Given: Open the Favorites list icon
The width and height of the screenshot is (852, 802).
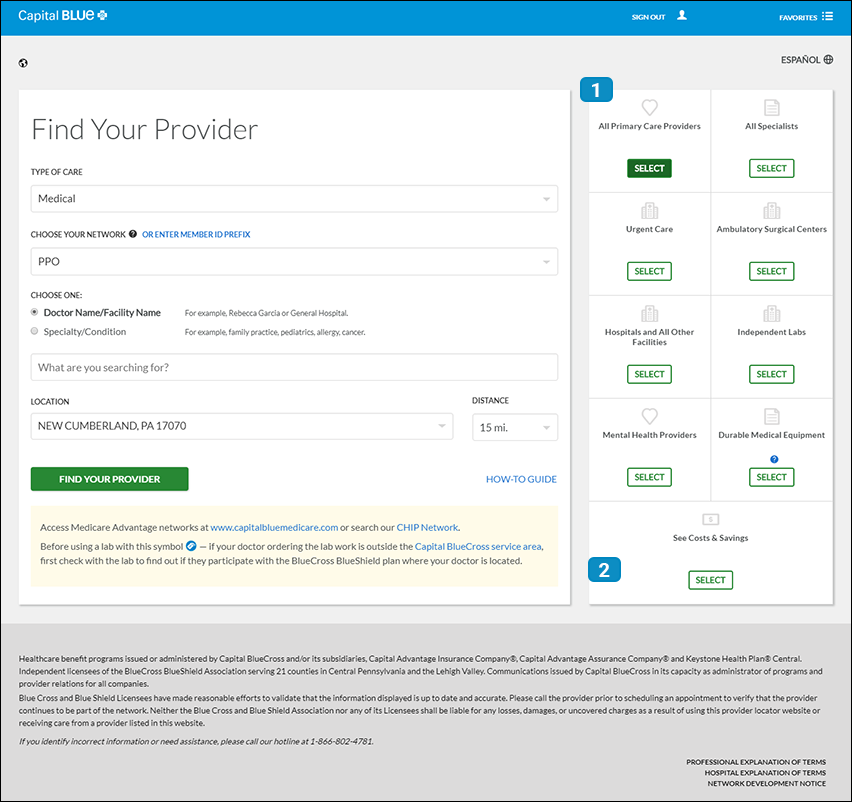Looking at the screenshot, I should click(827, 16).
